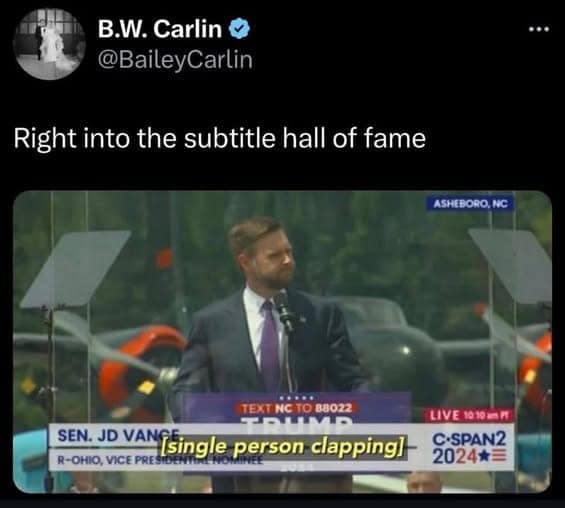Viewport: 565px width, 508px height.
Task: Click the 2024 star-flag graphic under C-SPAN2
Action: click(469, 457)
